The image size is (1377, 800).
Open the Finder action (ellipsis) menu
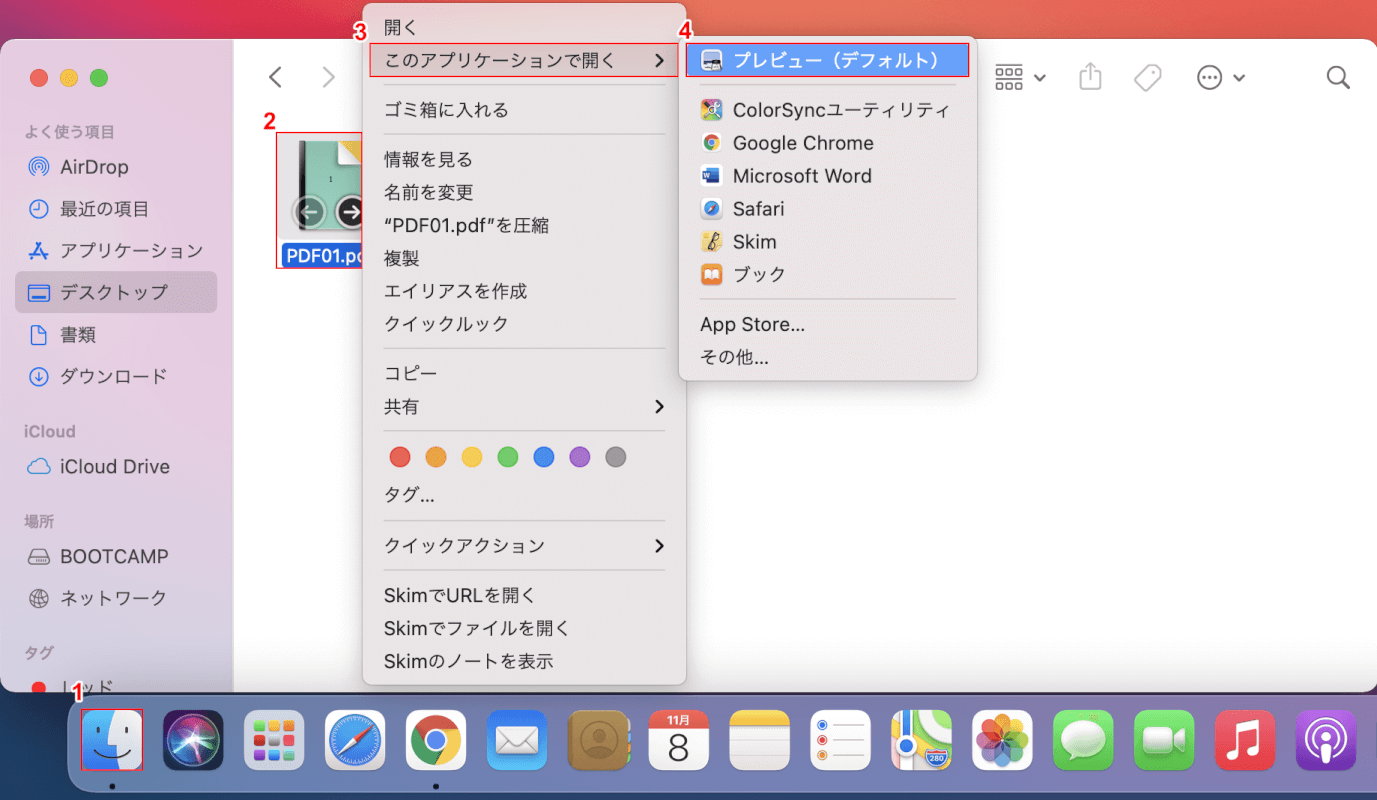pyautogui.click(x=1220, y=77)
